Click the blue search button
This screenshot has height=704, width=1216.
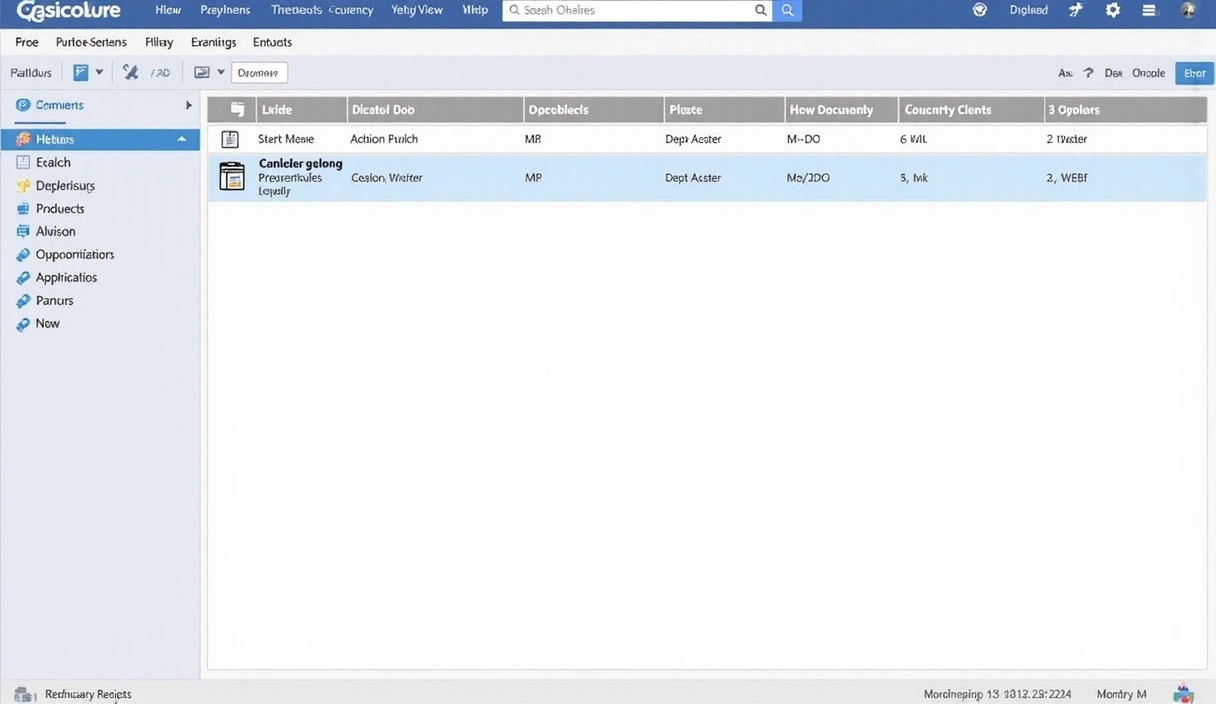click(787, 10)
